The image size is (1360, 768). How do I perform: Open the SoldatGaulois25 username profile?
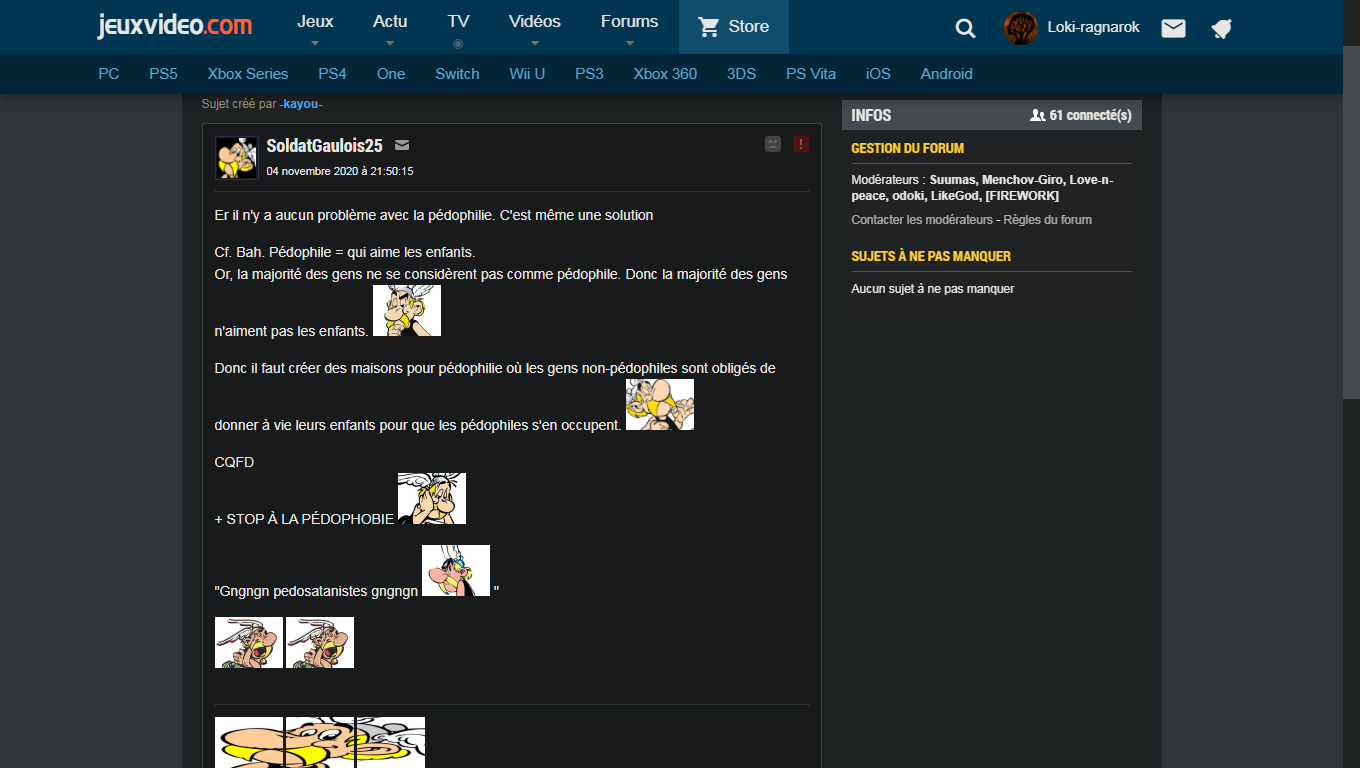click(325, 146)
